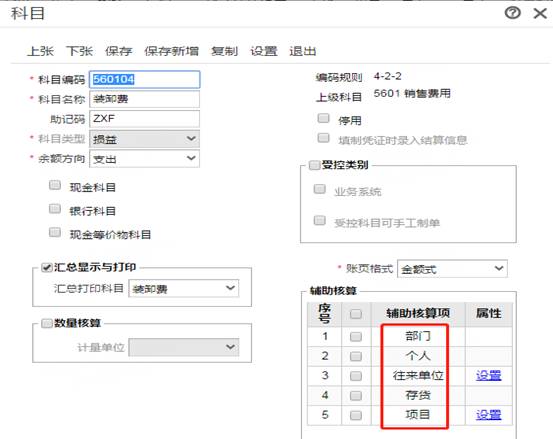Enable the 现金科目 checkbox
The height and width of the screenshot is (439, 553).
tap(55, 185)
